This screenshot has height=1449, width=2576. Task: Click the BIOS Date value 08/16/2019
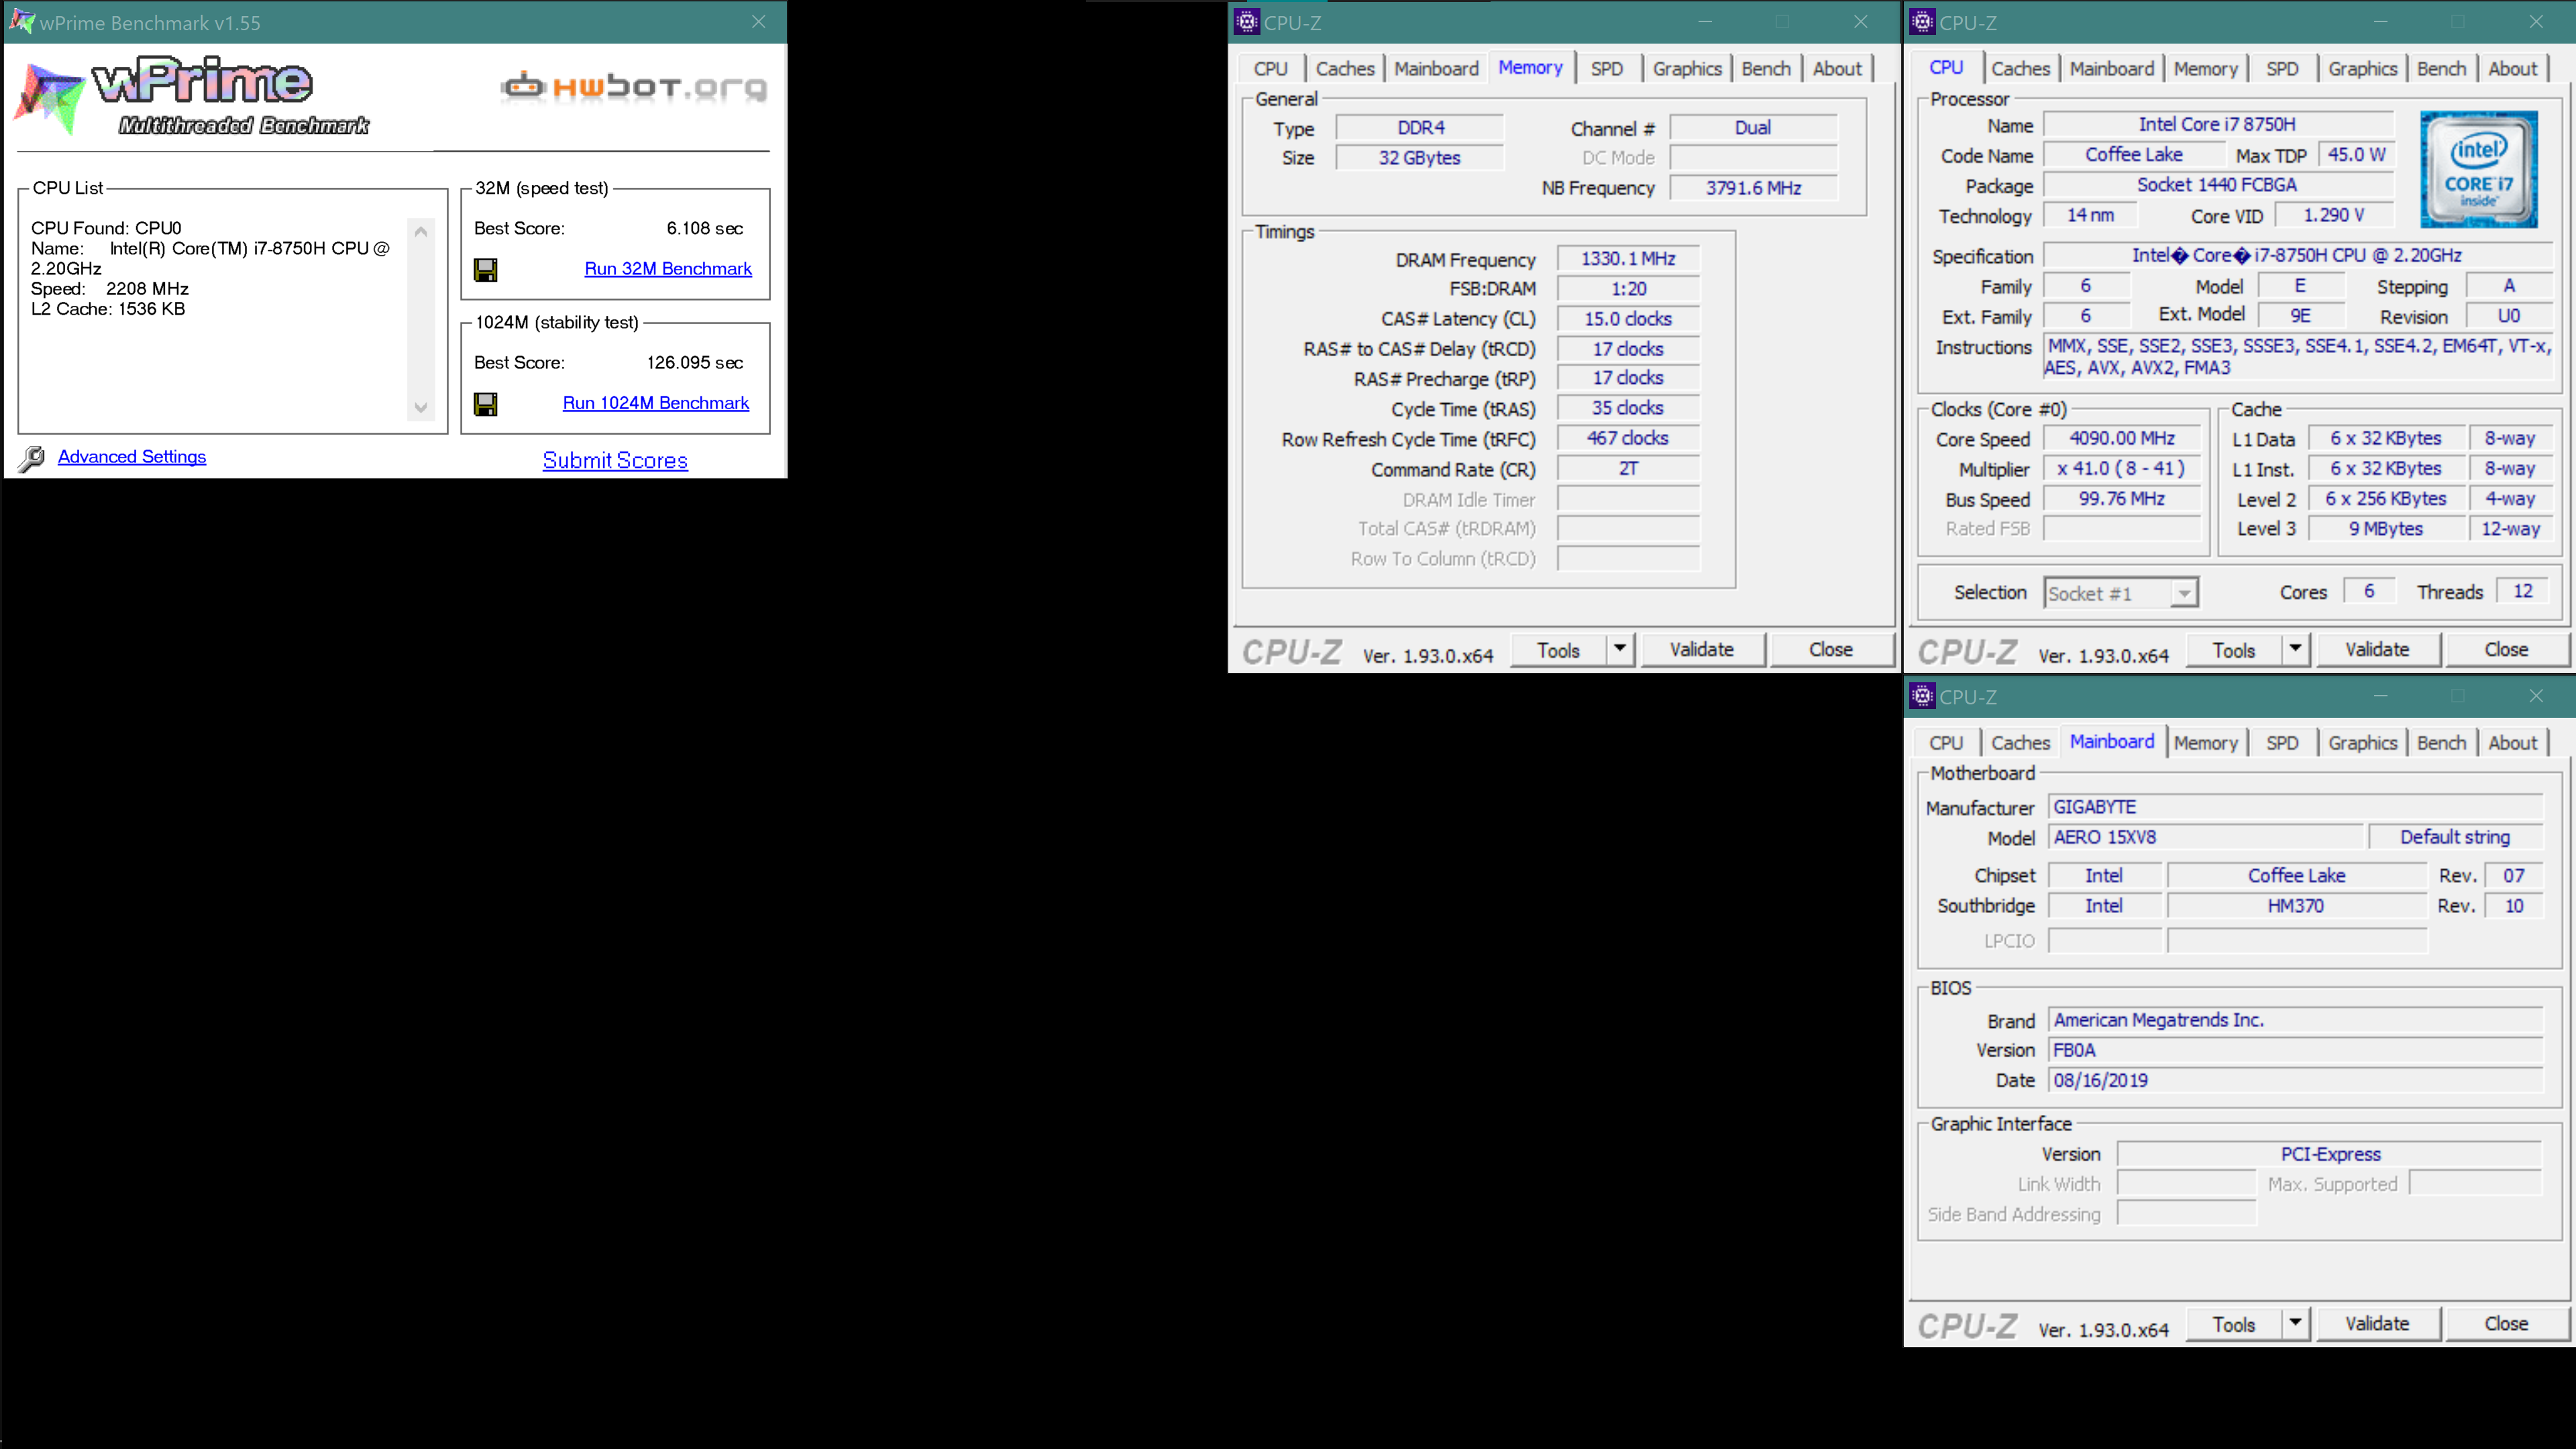point(2295,1080)
